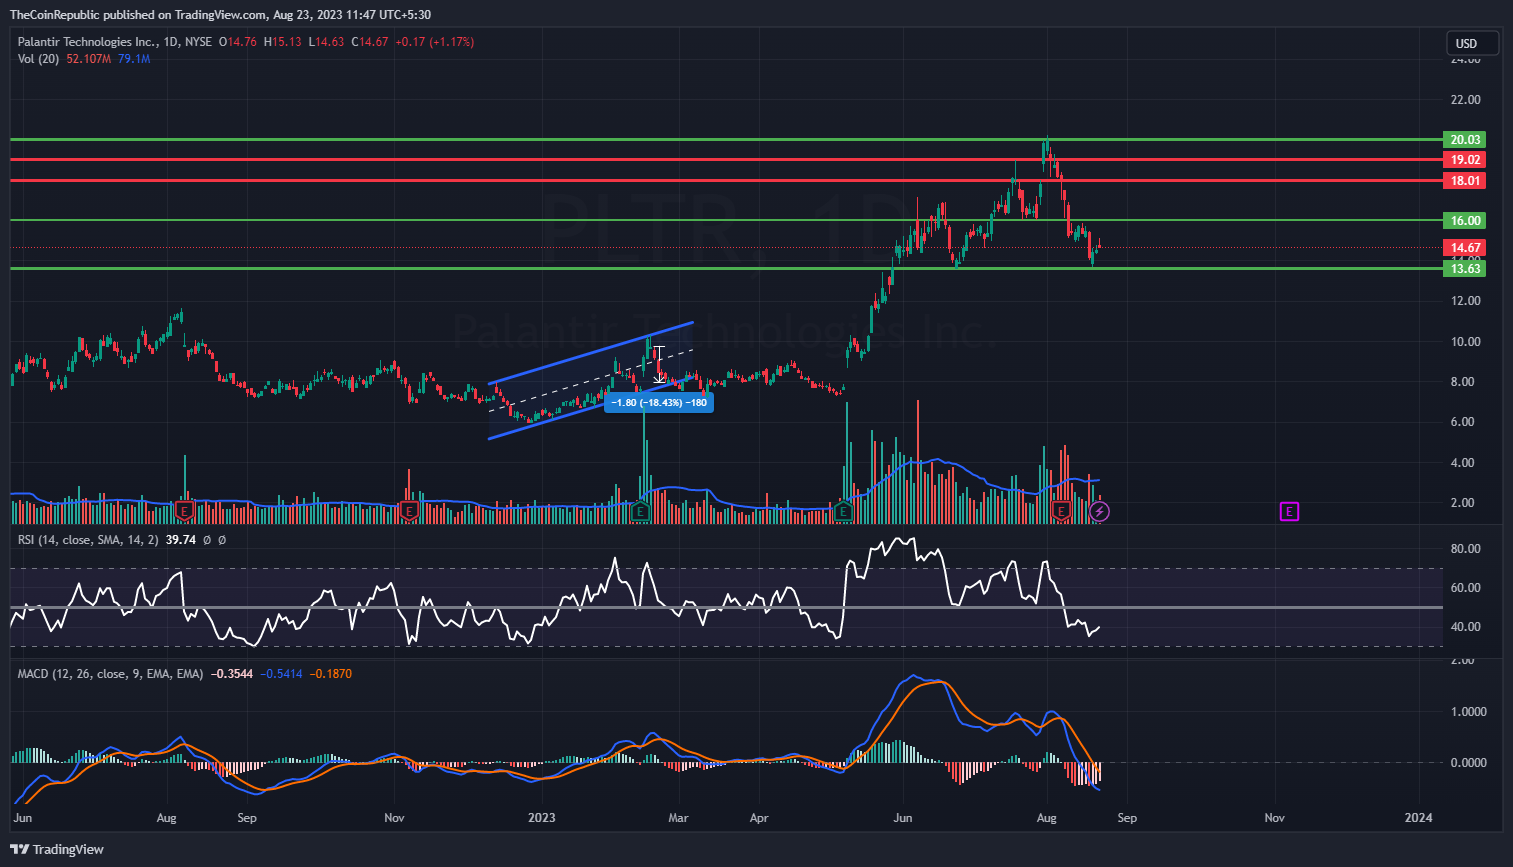Click the MACD line value -0.5414
The image size is (1513, 867).
pos(281,674)
